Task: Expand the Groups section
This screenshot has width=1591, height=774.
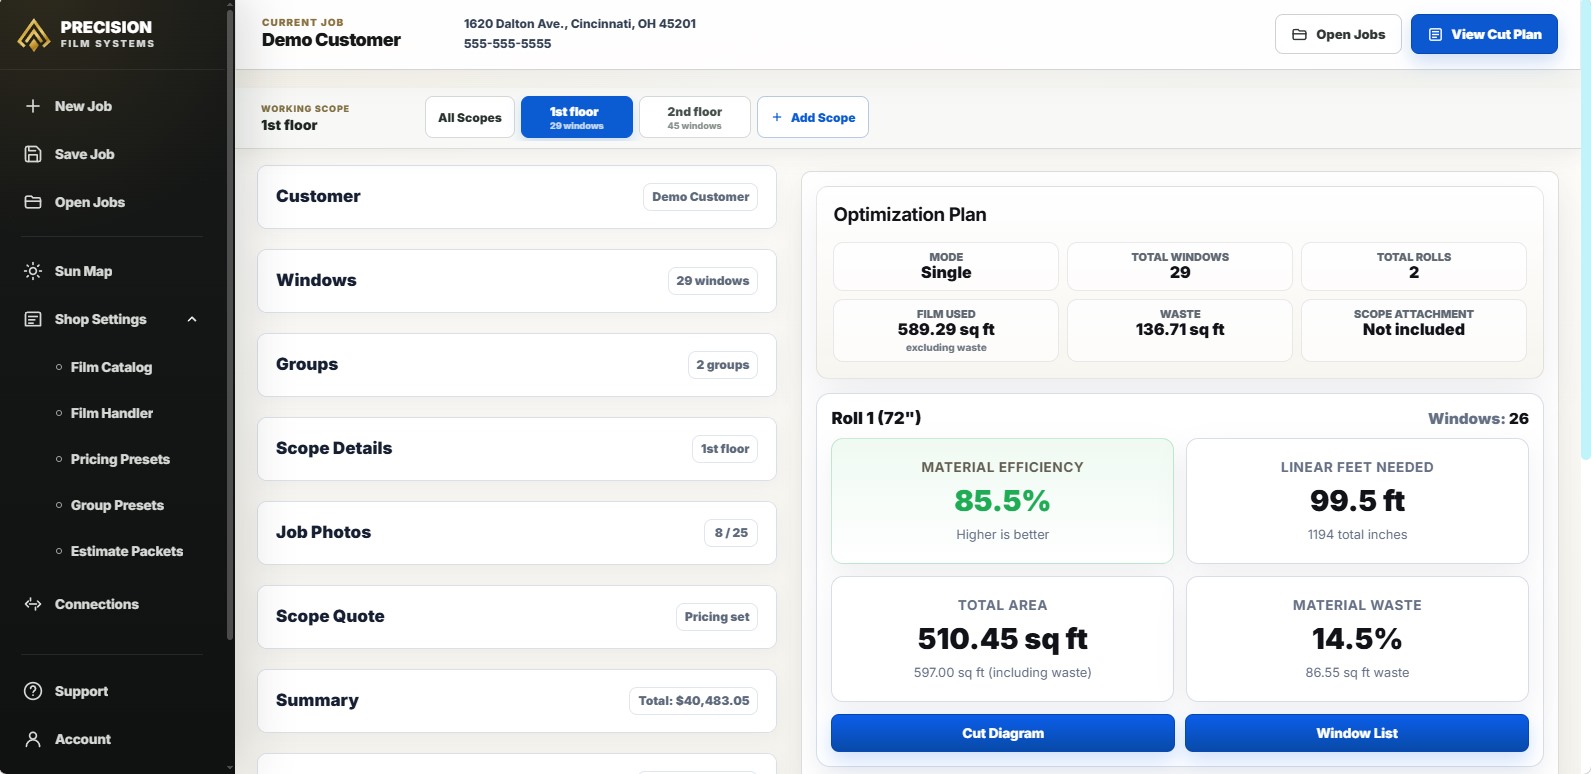Action: click(x=517, y=365)
